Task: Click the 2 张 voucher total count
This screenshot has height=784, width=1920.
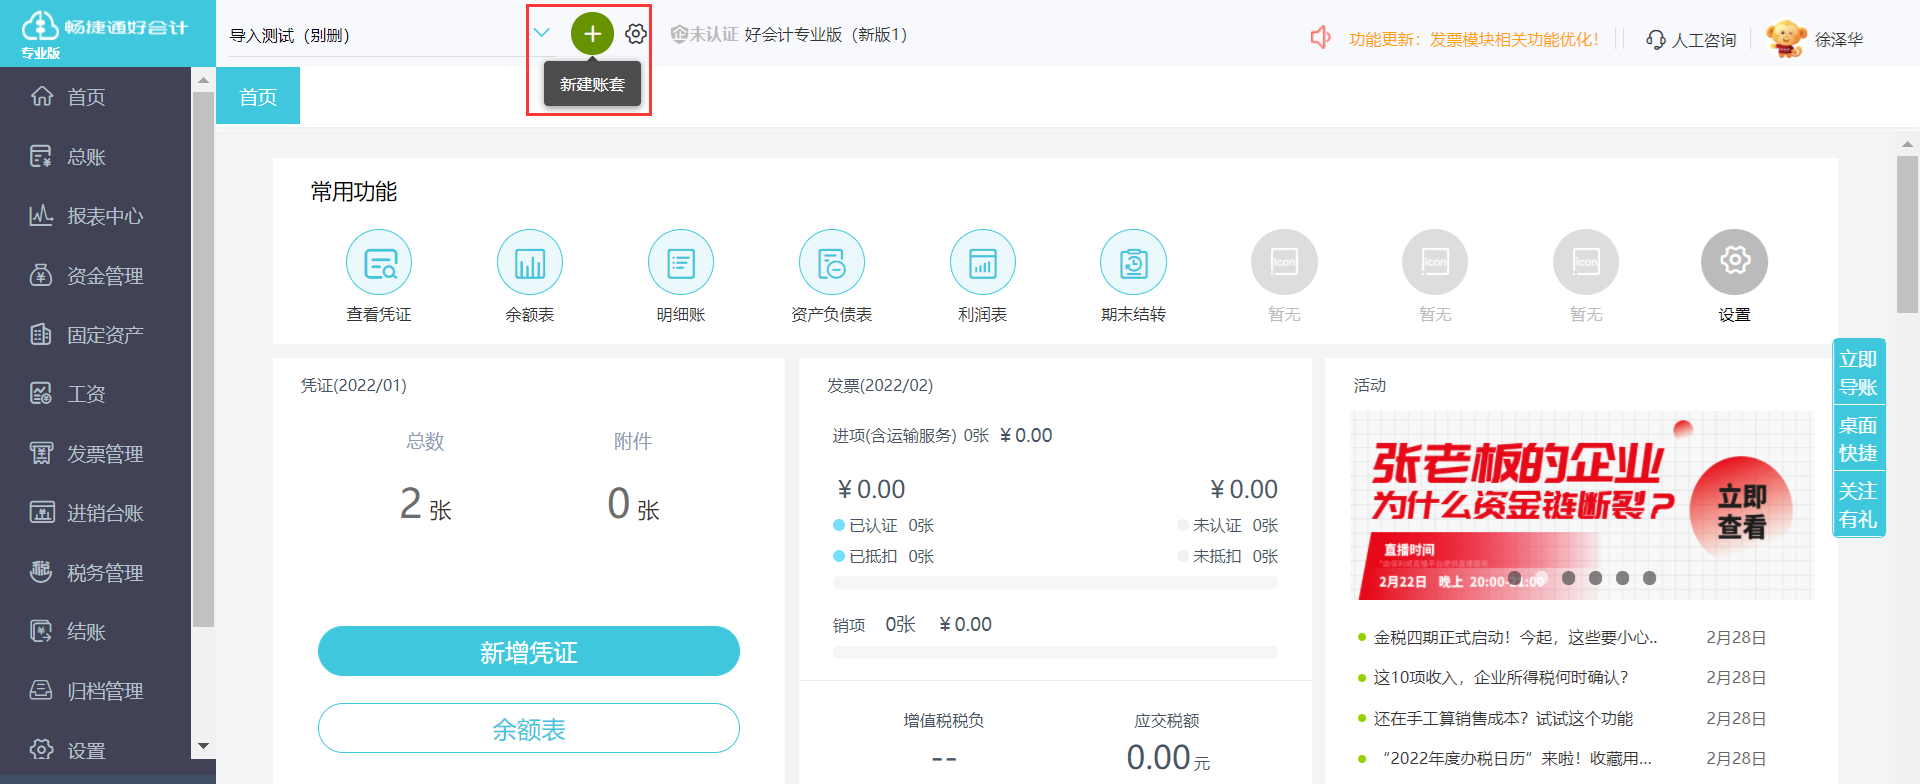Action: [426, 504]
